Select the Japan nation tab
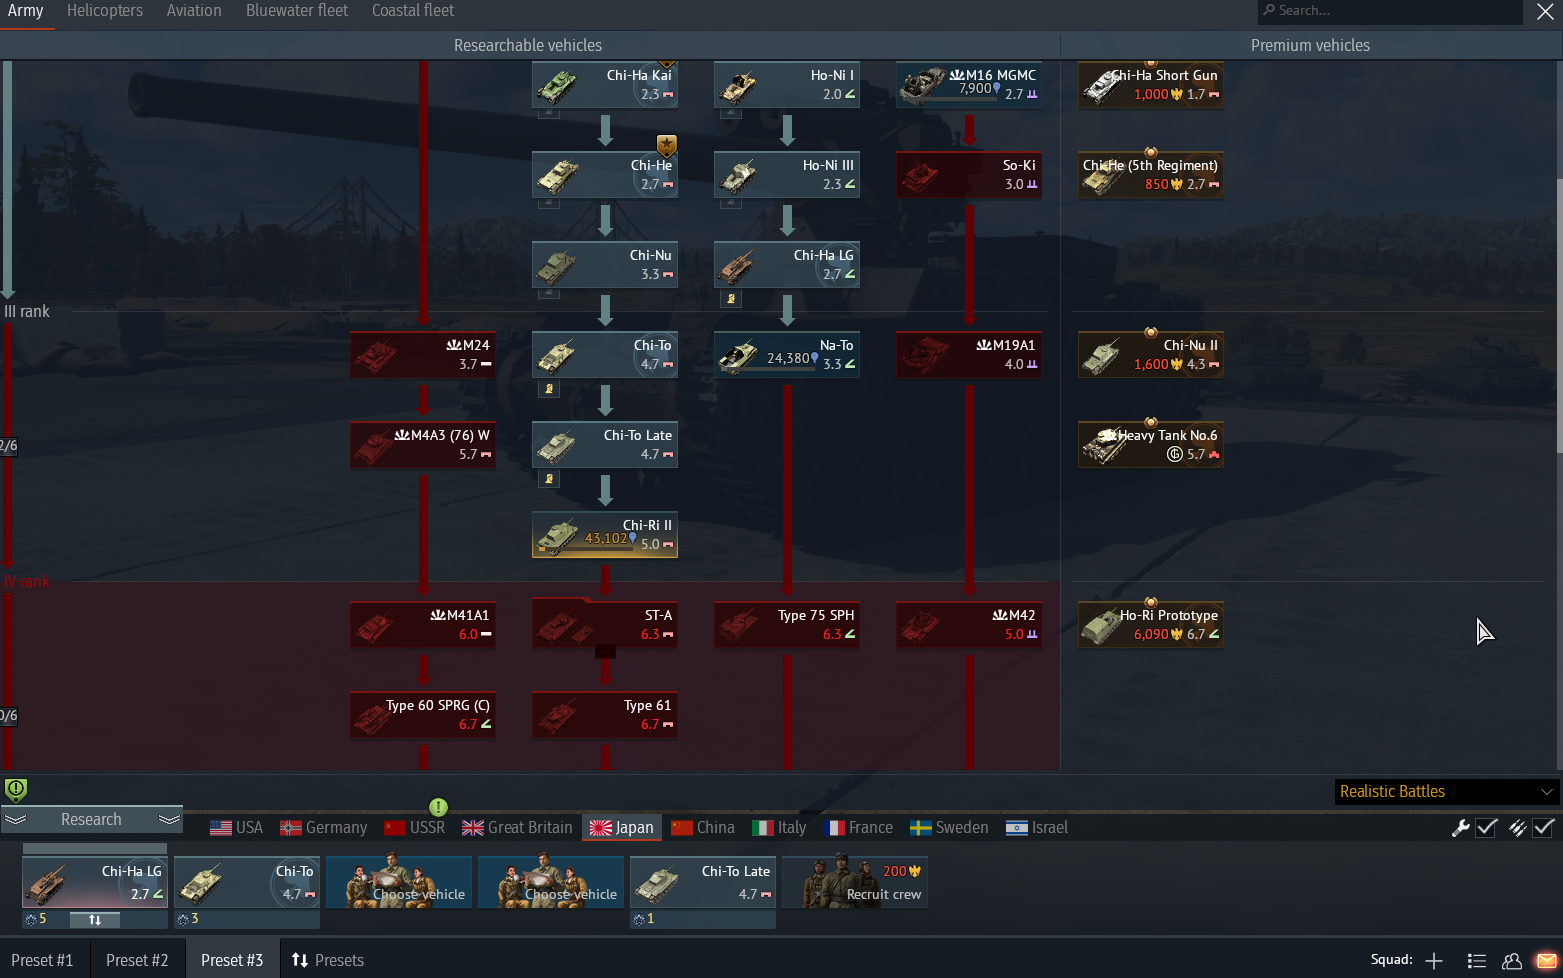1563x978 pixels. tap(621, 828)
